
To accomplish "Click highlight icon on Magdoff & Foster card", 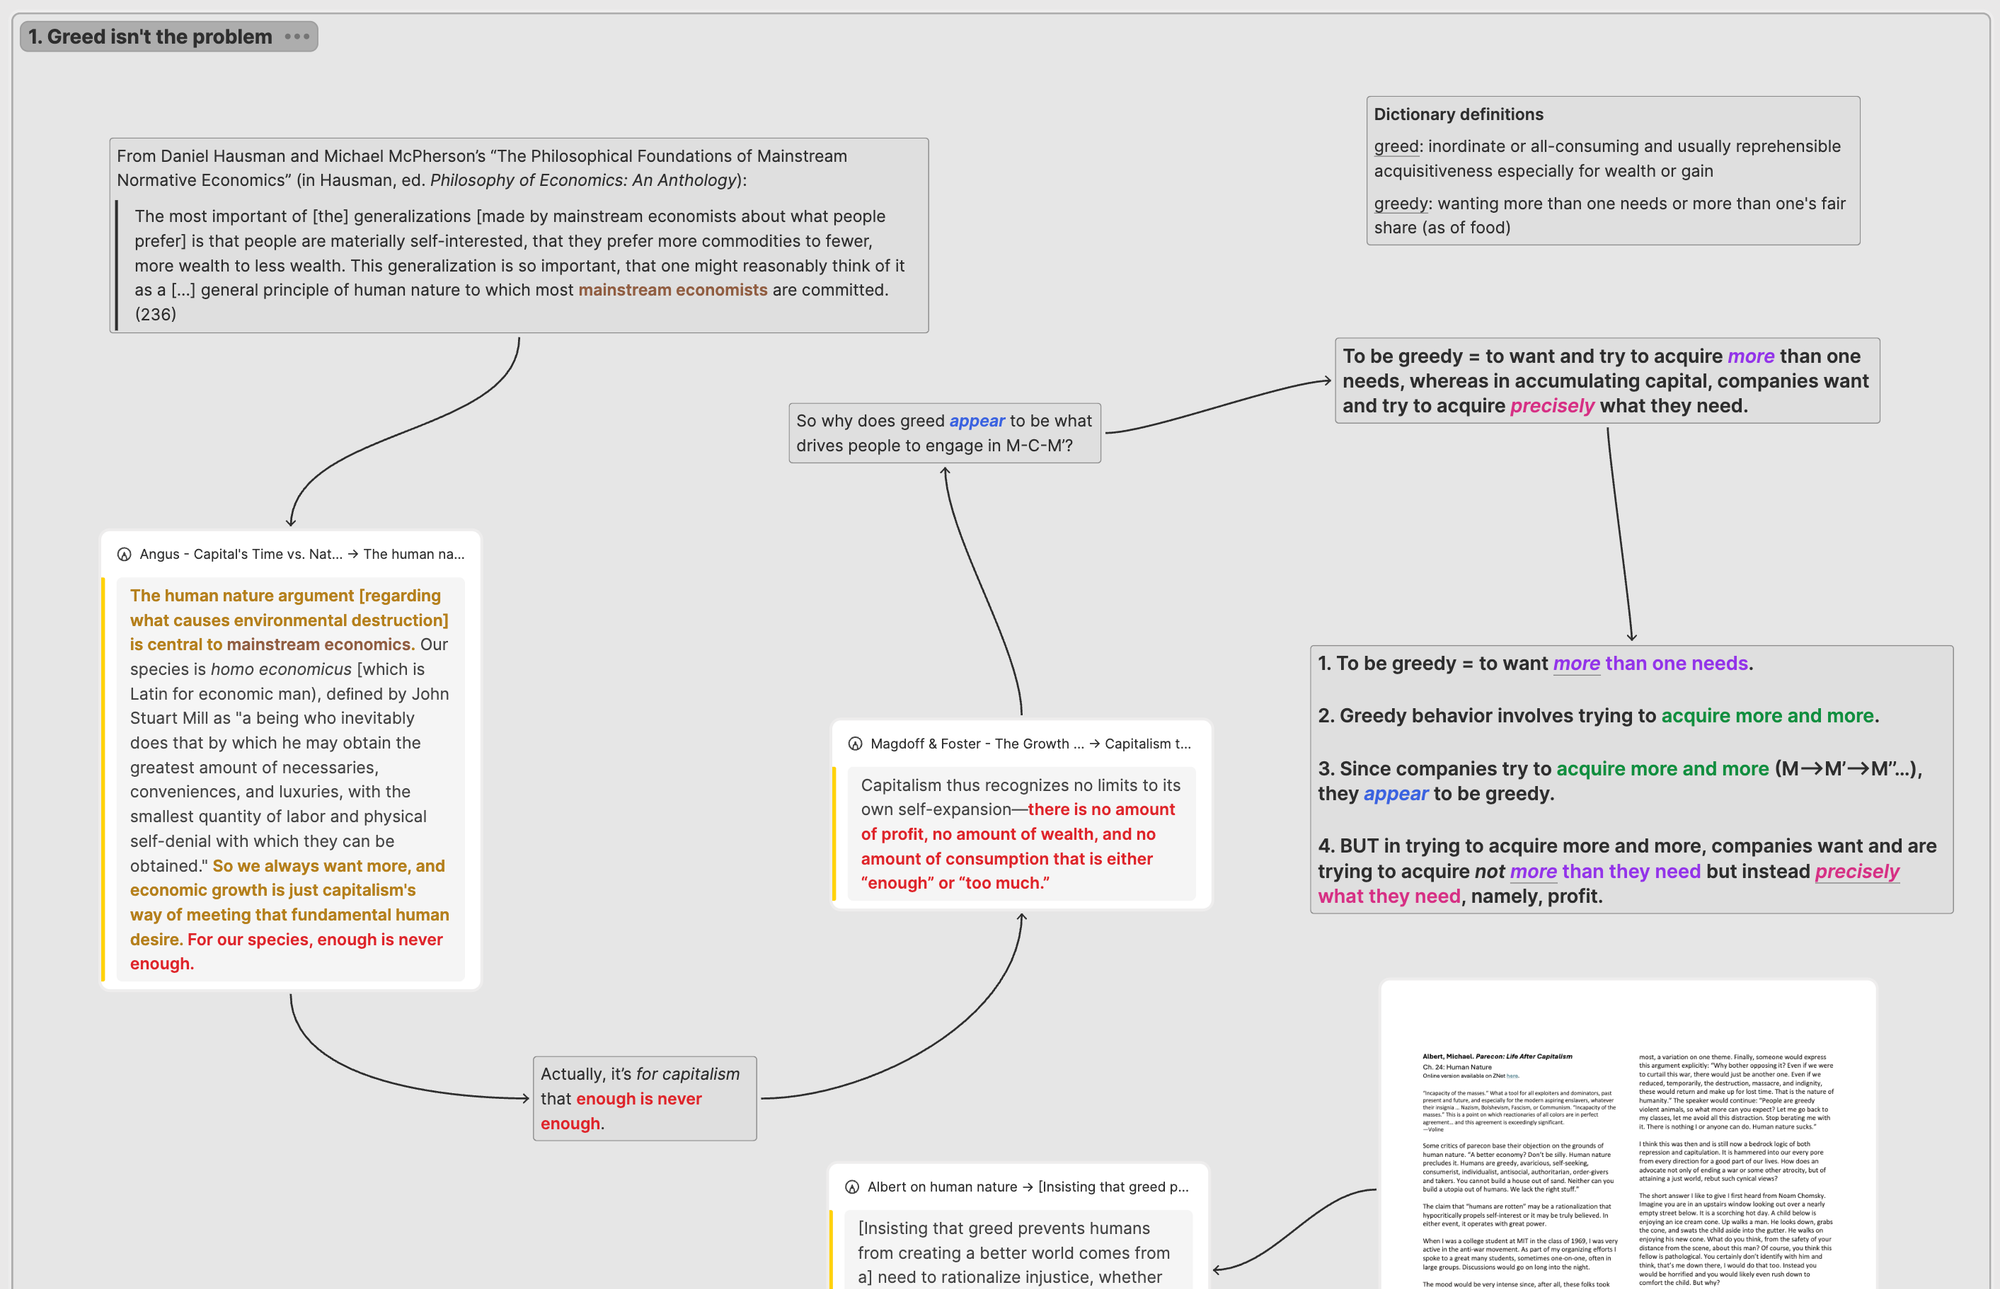I will (855, 744).
